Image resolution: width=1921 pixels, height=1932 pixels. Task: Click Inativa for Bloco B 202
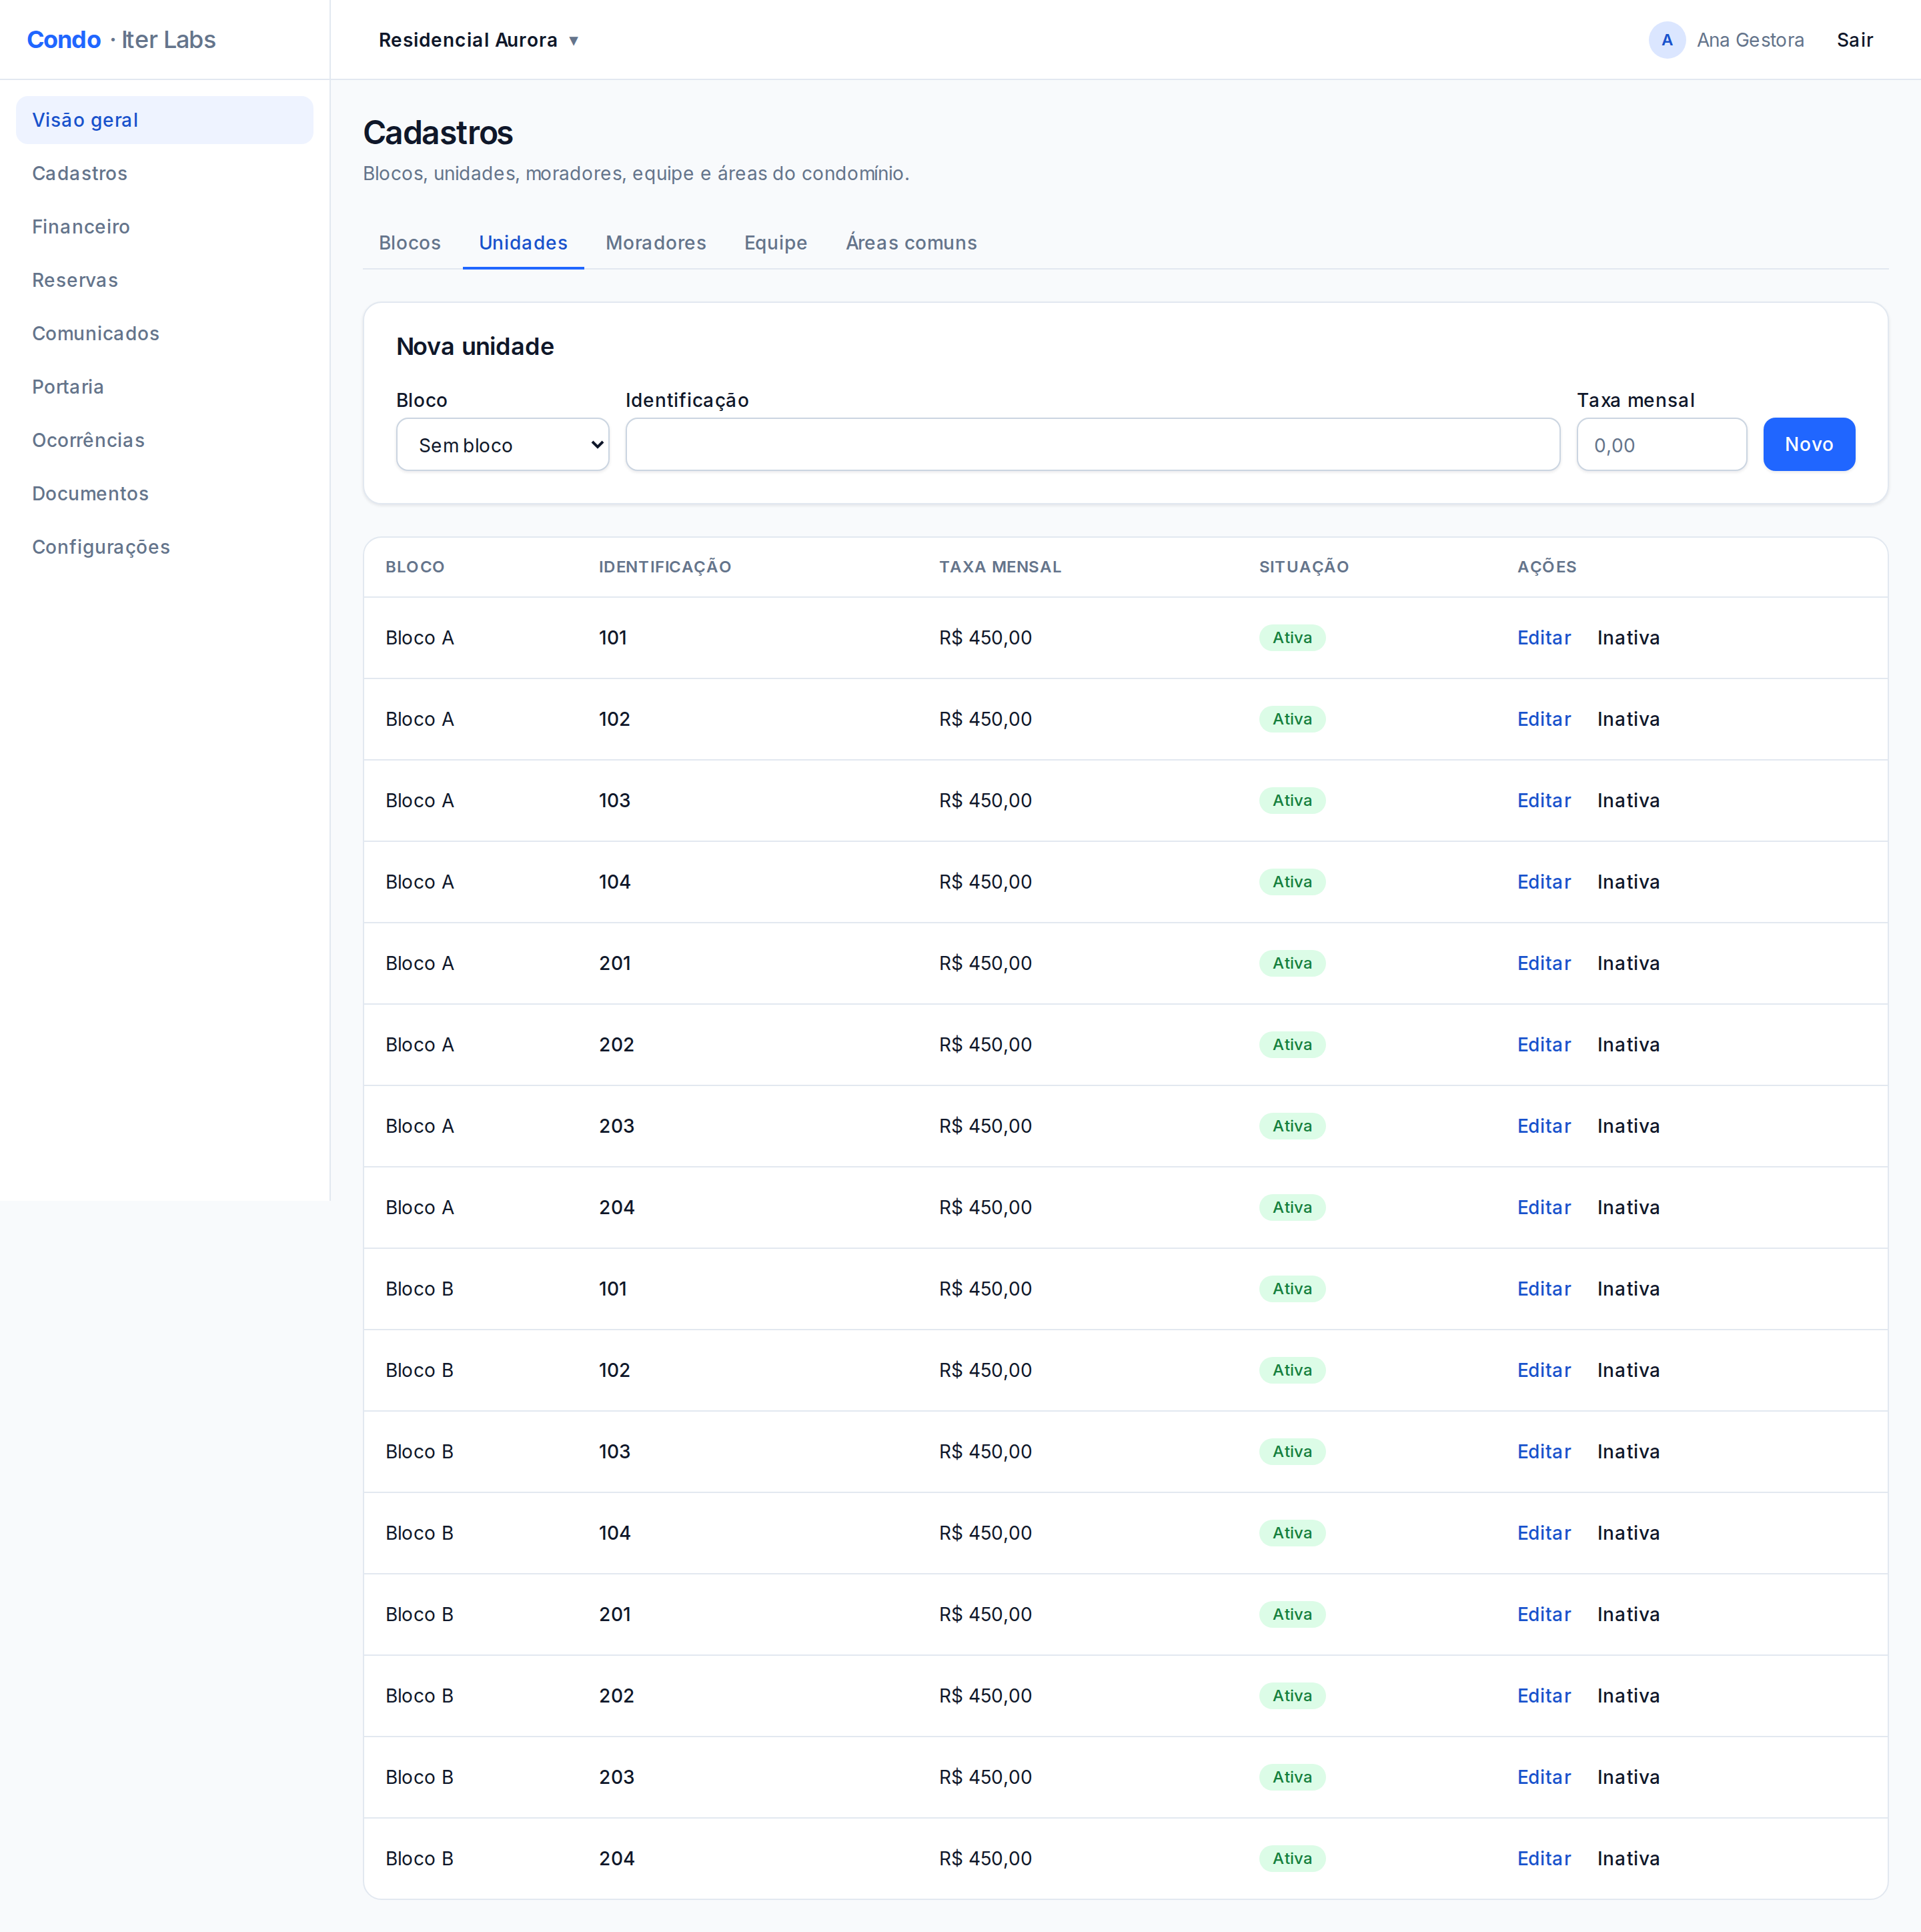coord(1628,1696)
